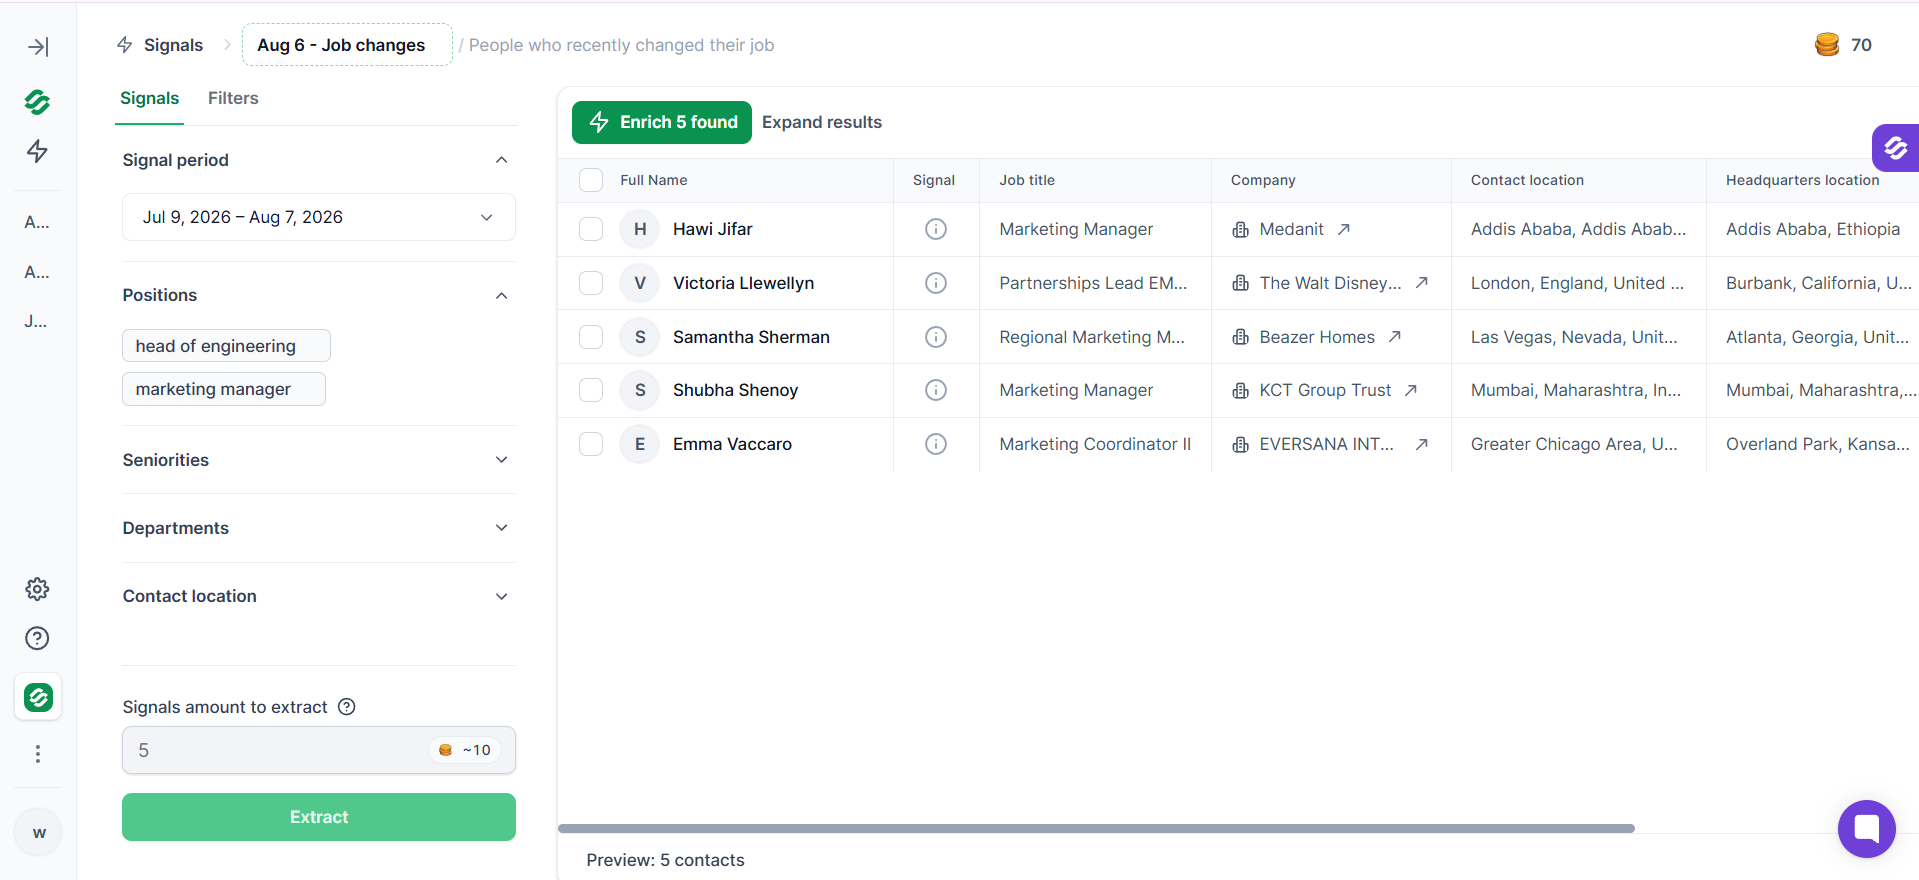Click Overland Park, Kansa... headquarters cell

click(x=1817, y=444)
